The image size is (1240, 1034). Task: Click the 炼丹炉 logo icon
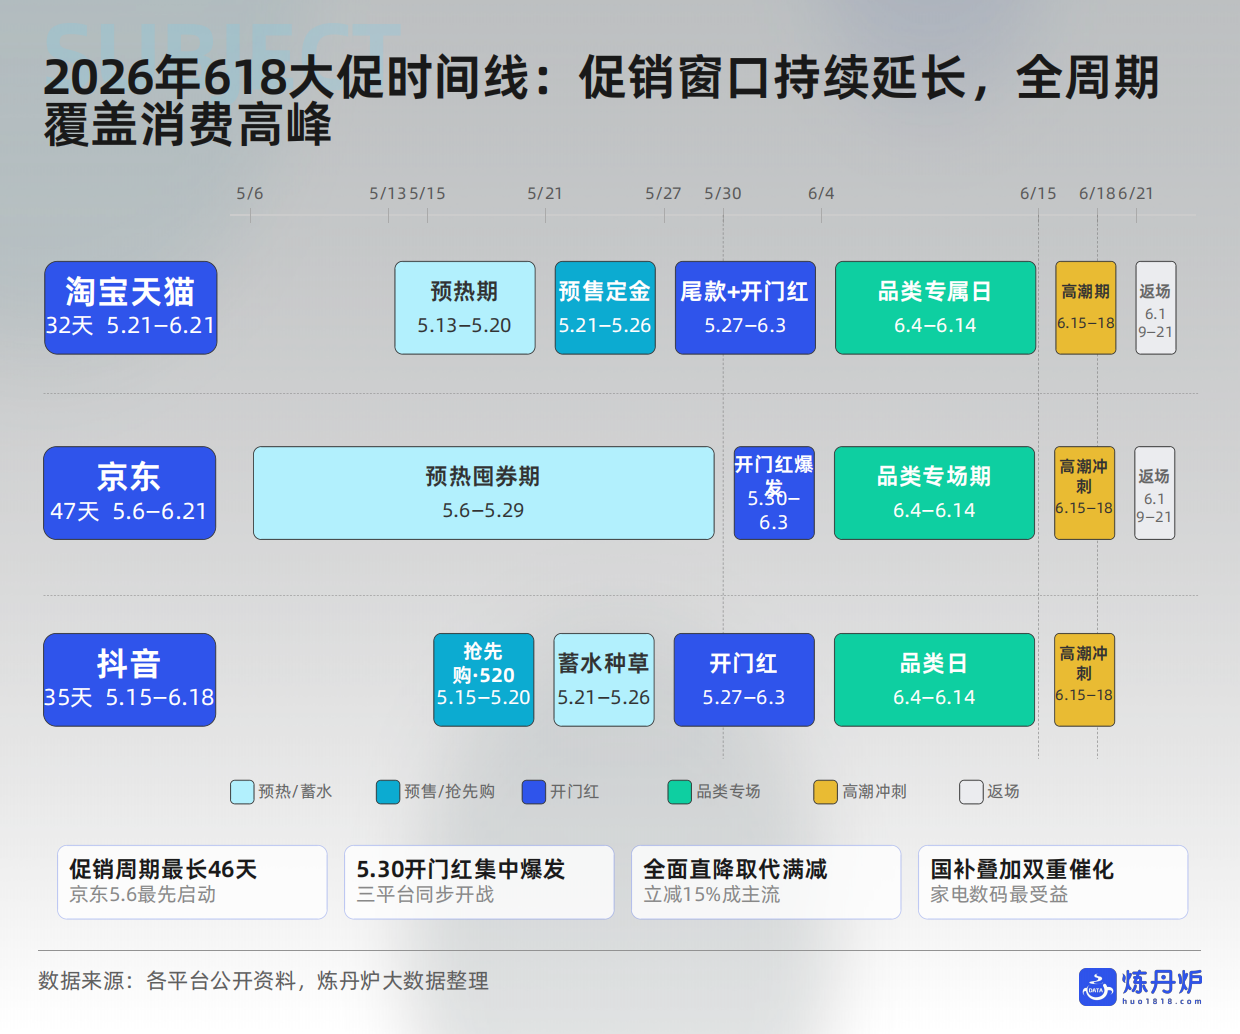1097,986
